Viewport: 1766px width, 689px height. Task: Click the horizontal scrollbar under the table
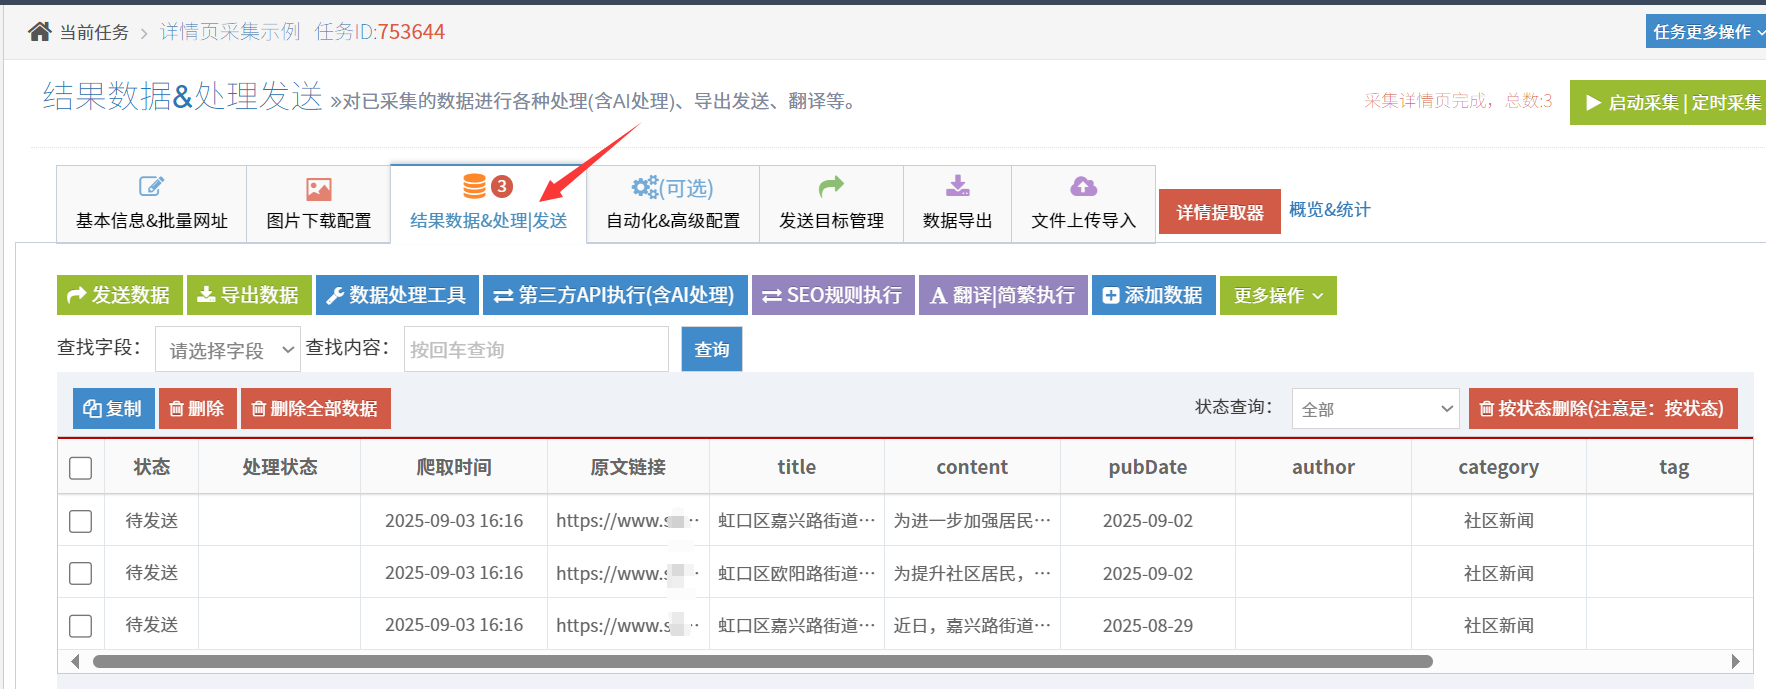pos(762,661)
